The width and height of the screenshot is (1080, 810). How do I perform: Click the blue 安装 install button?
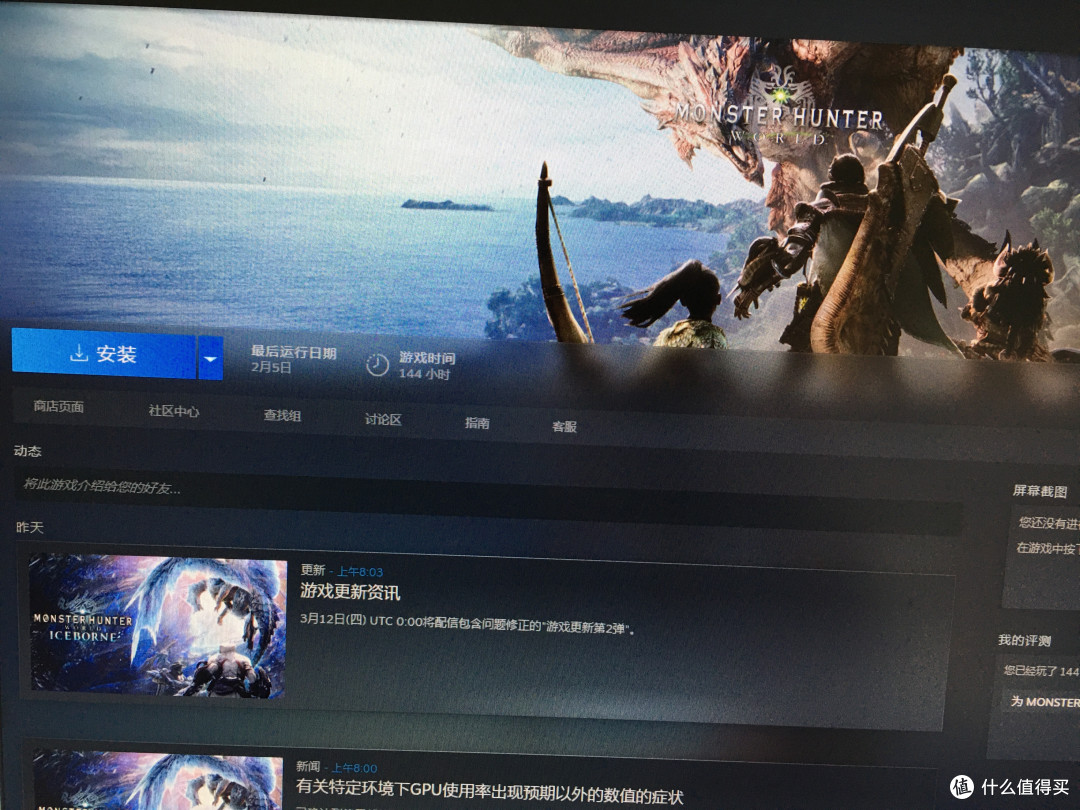(104, 353)
